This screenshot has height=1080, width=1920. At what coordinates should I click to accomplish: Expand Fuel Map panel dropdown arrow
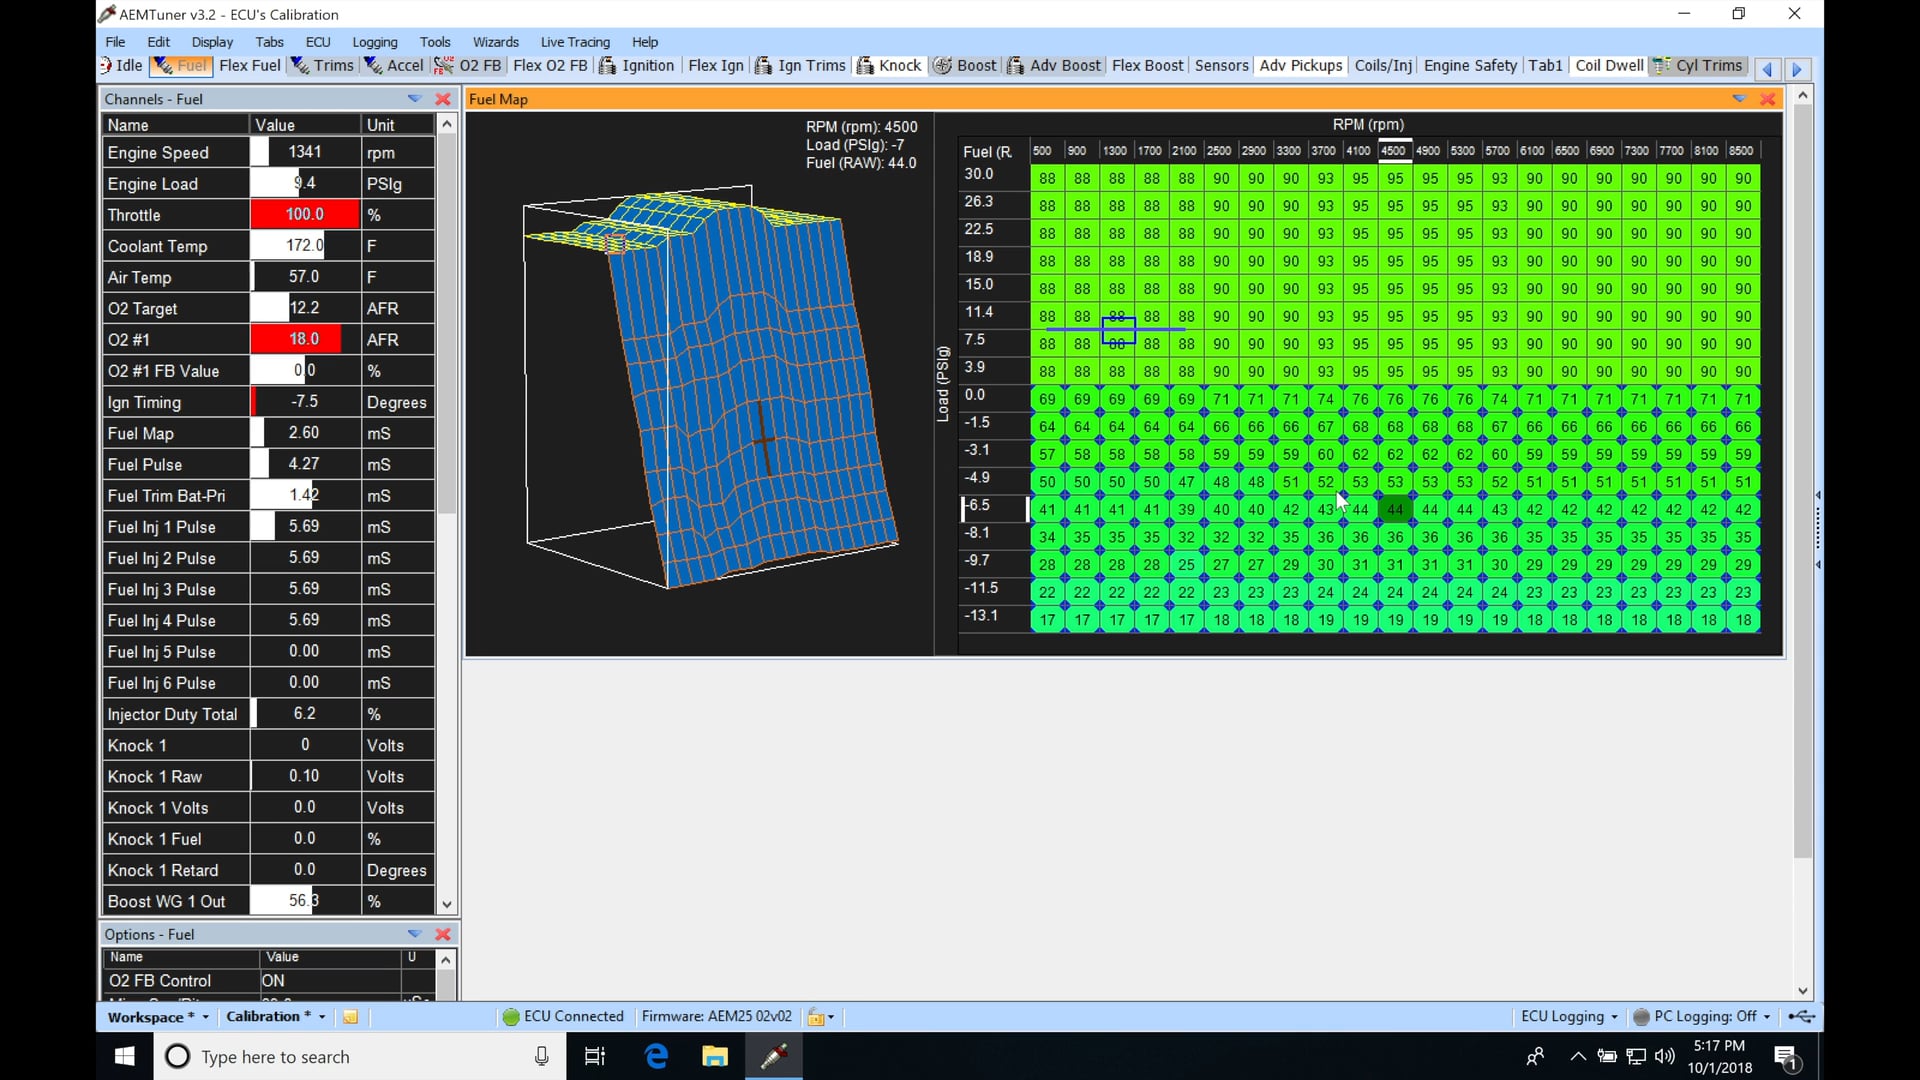point(1739,99)
